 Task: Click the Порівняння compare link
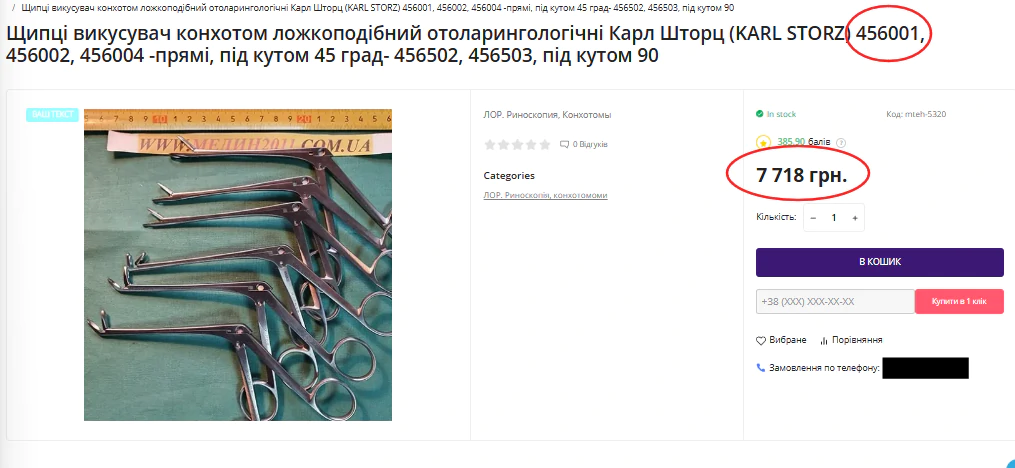(x=857, y=340)
